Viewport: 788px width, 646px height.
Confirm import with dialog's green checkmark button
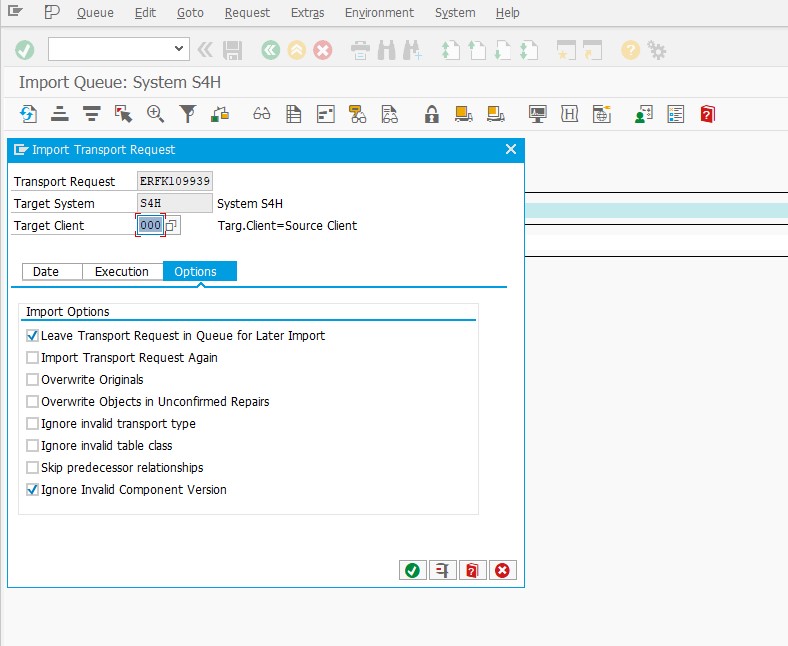tap(413, 570)
